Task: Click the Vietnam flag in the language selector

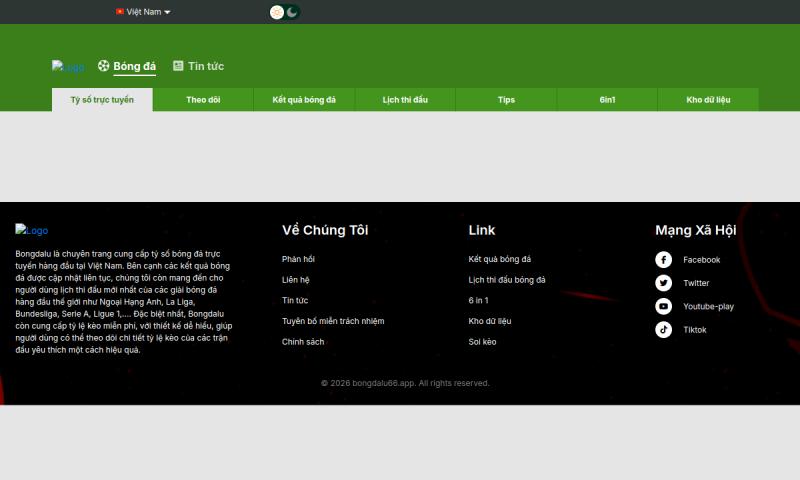Action: (x=120, y=12)
